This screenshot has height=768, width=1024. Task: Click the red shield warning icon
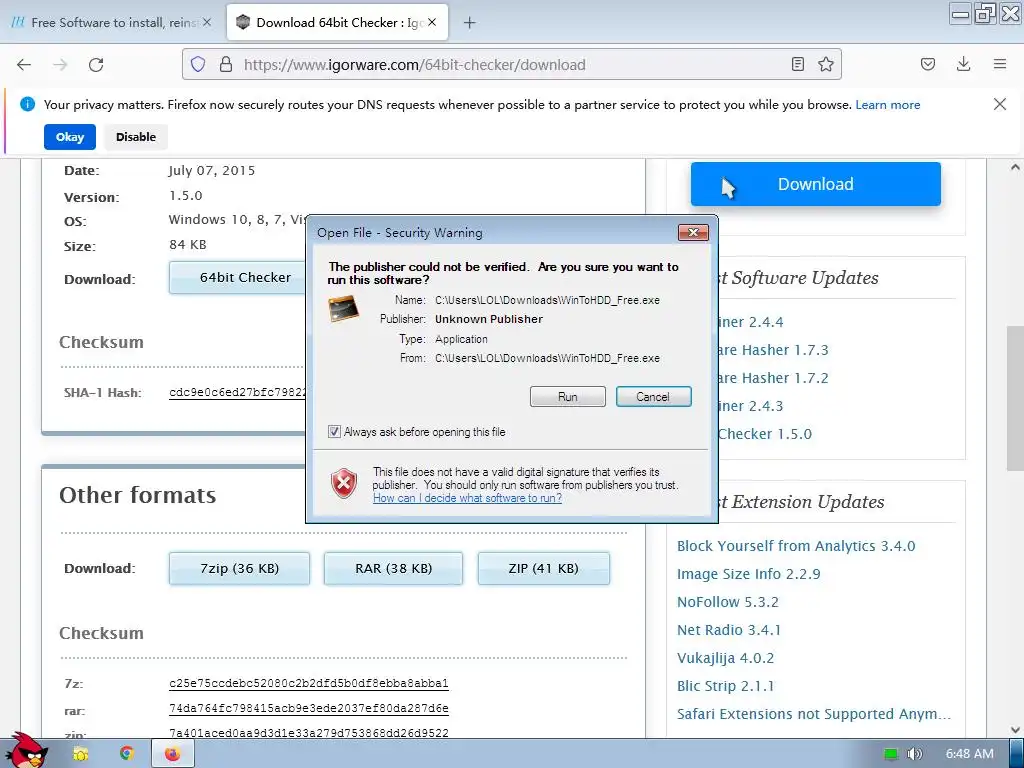344,484
